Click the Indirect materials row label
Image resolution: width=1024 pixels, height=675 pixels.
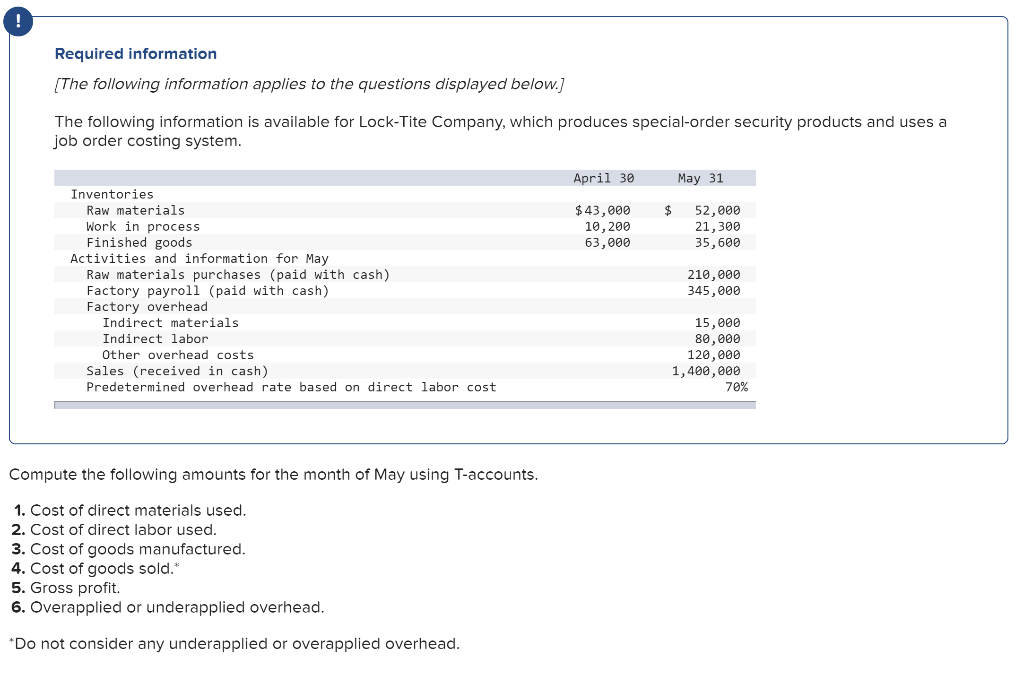coord(170,322)
